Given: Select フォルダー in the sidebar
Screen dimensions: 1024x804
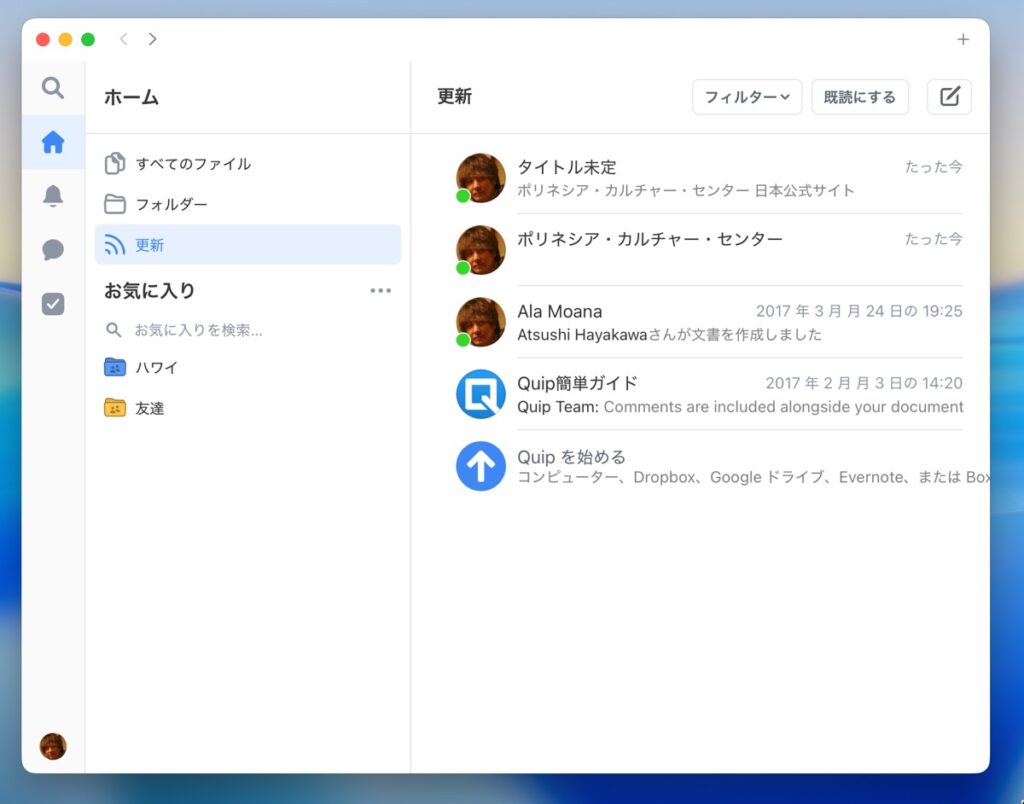Looking at the screenshot, I should [x=171, y=204].
